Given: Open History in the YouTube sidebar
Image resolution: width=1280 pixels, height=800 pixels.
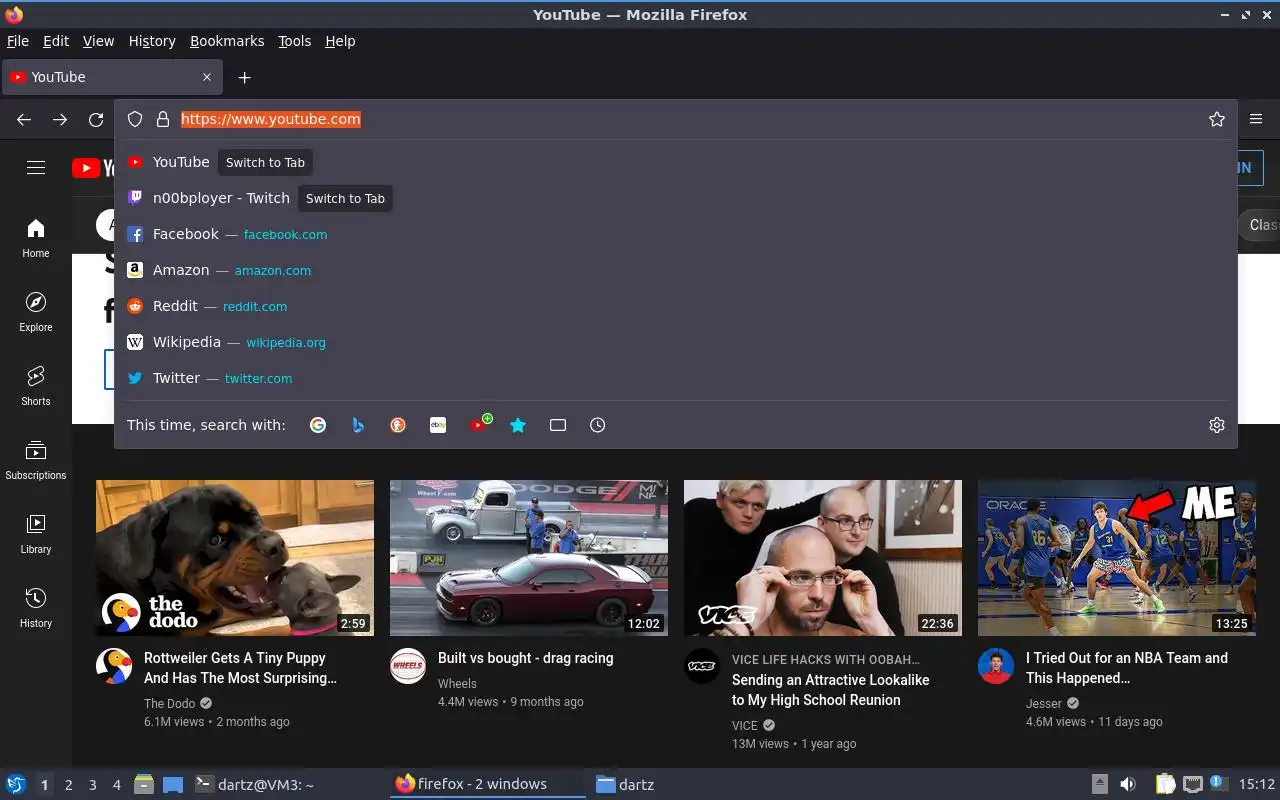Looking at the screenshot, I should pos(36,608).
